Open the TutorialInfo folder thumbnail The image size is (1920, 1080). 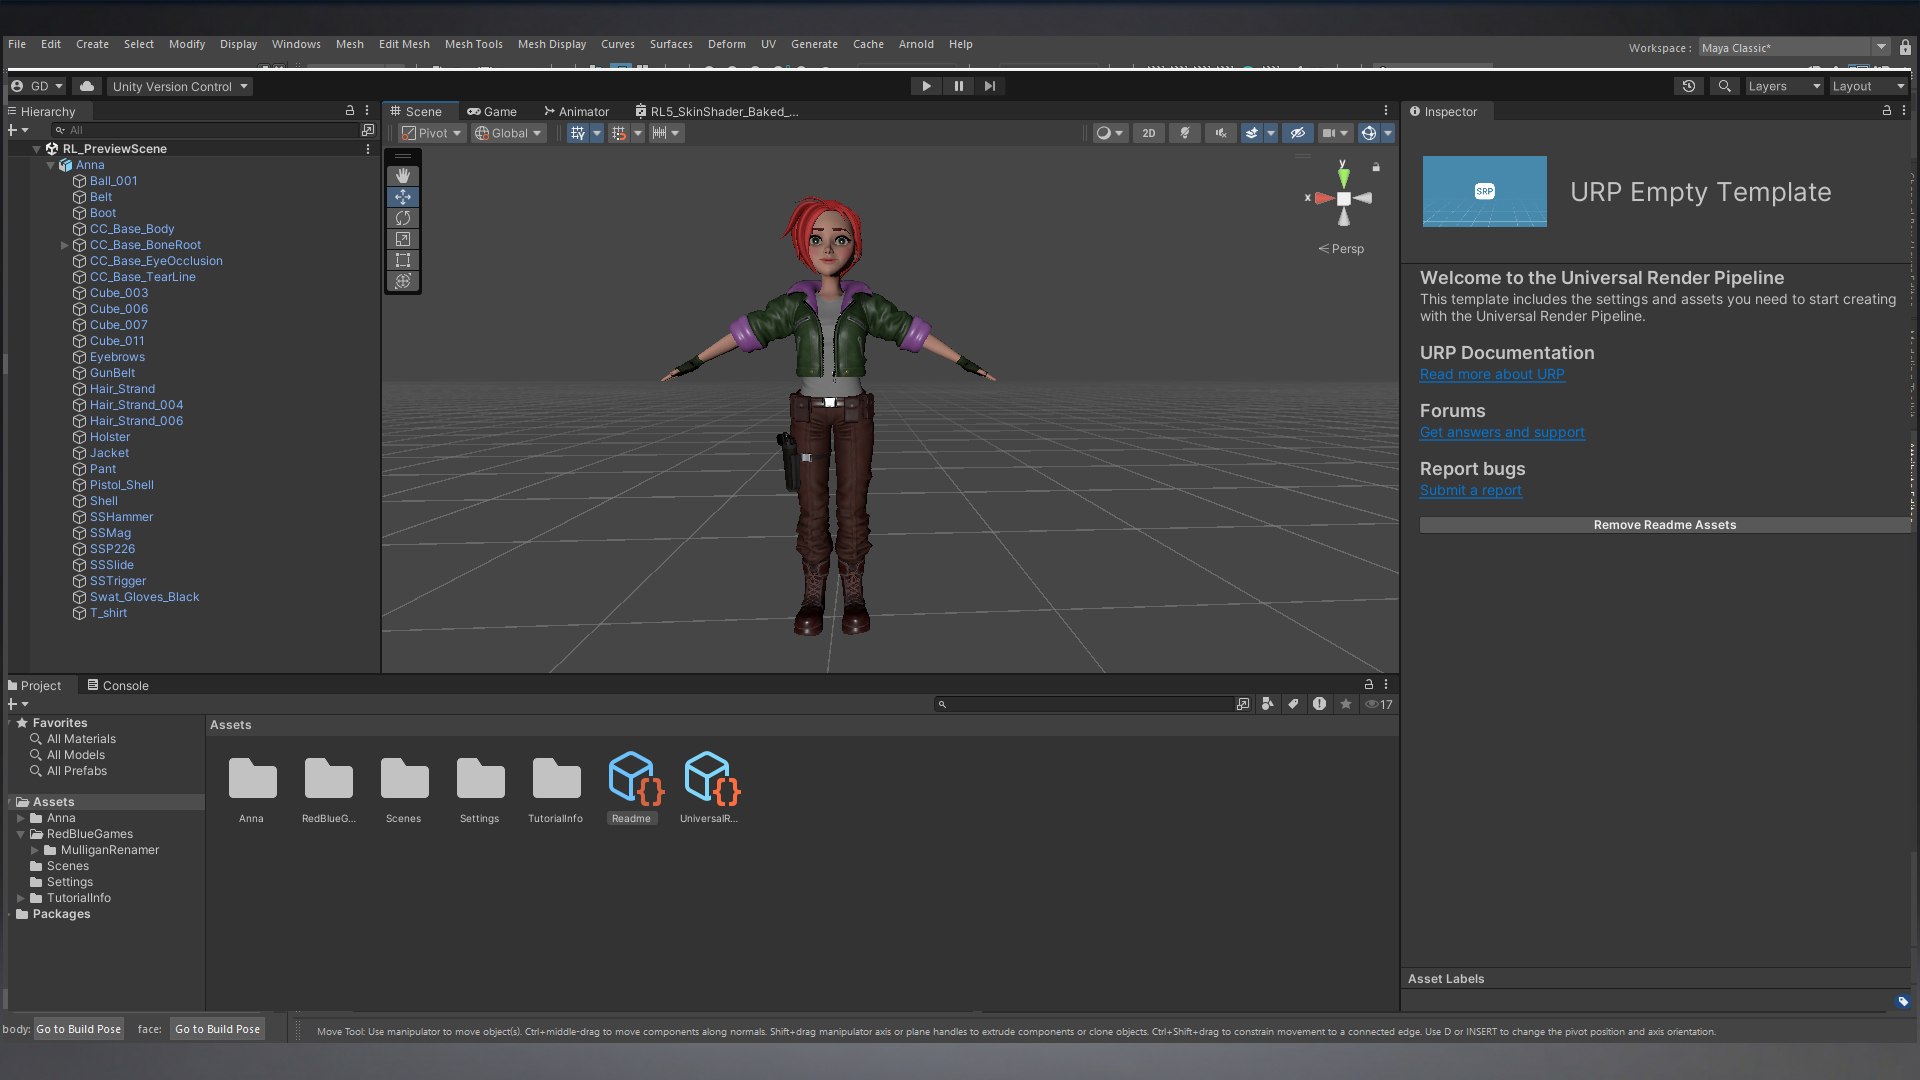coord(557,778)
